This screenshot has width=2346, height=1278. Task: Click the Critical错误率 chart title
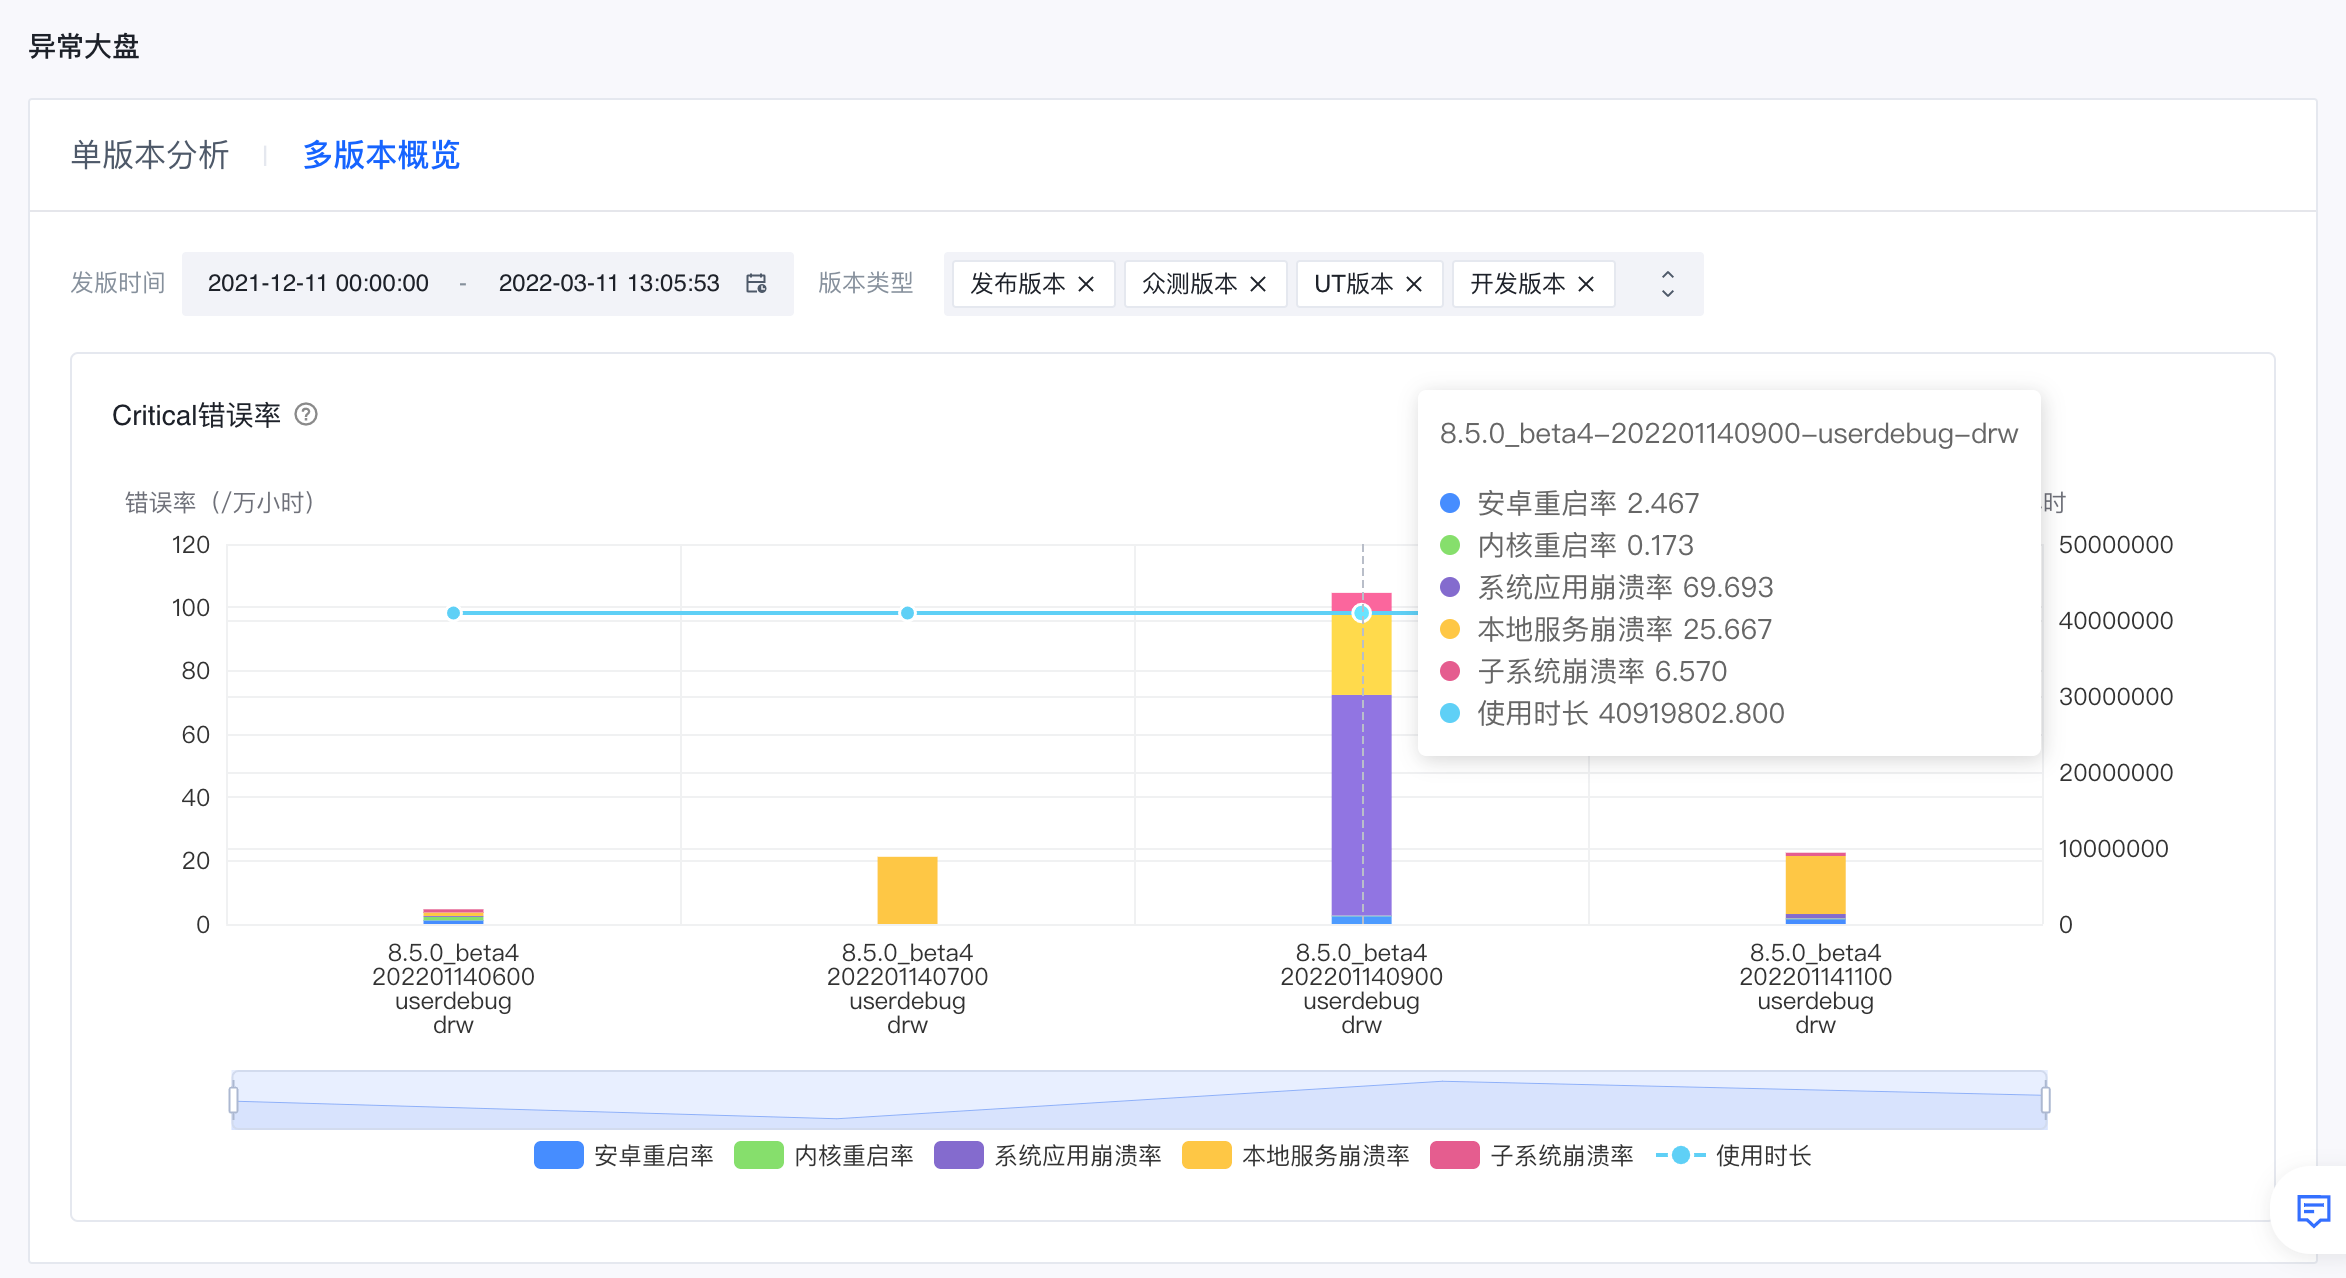[196, 415]
